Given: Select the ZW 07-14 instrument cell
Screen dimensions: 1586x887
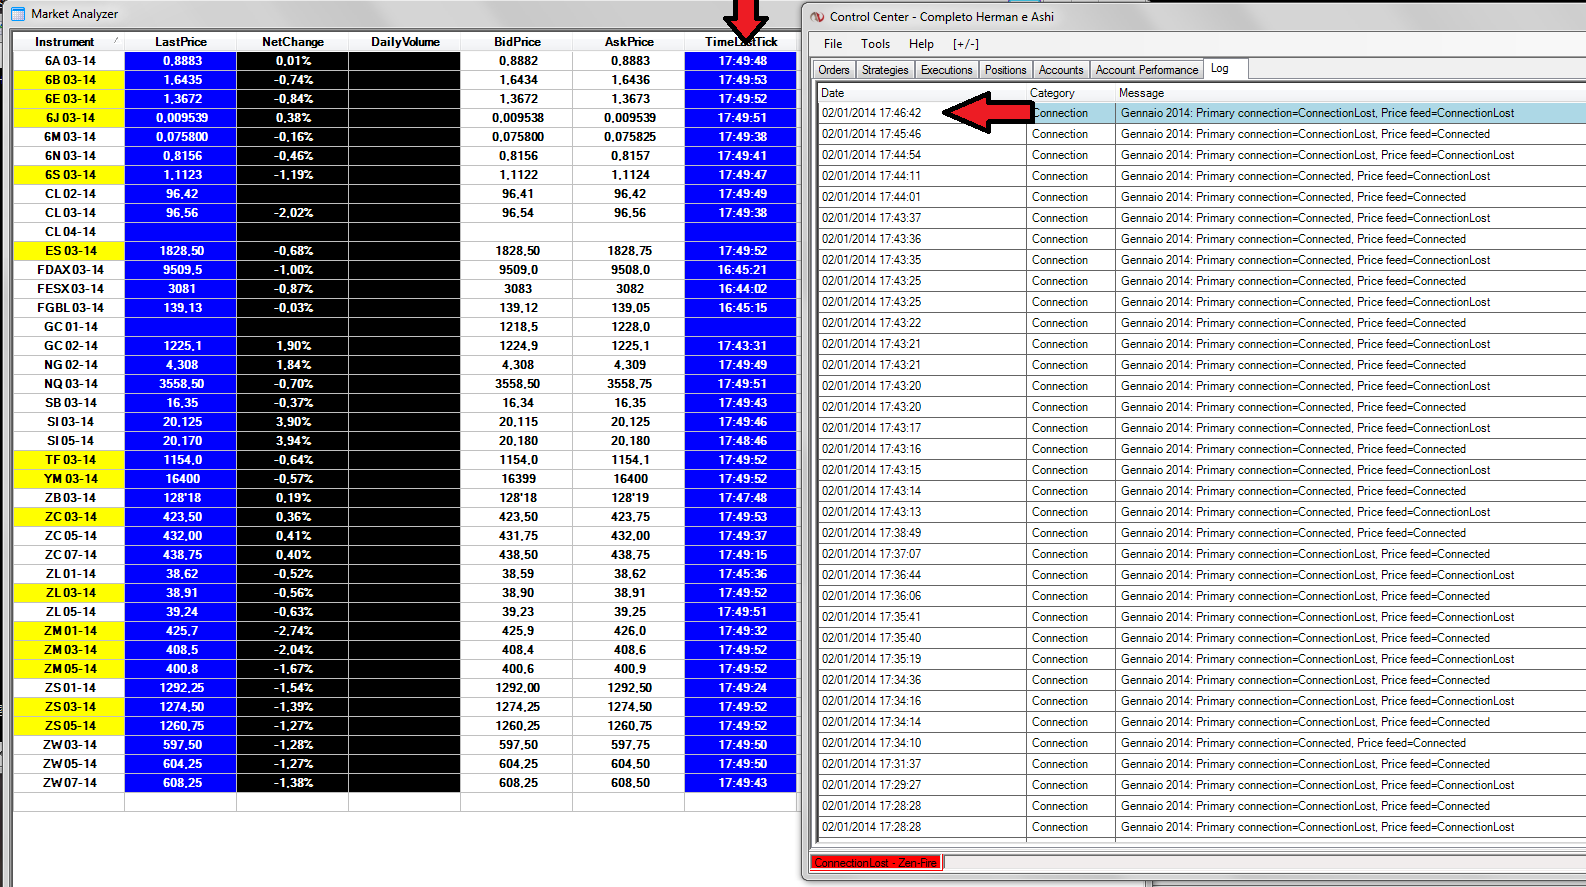Looking at the screenshot, I should (69, 783).
